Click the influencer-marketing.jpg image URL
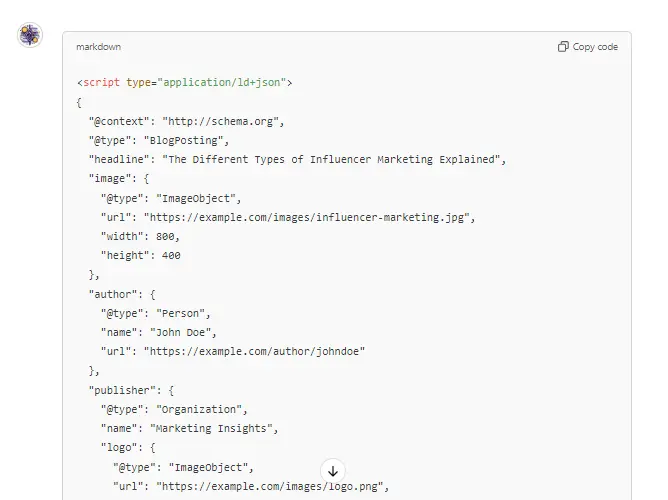The width and height of the screenshot is (668, 500). pyautogui.click(x=309, y=217)
